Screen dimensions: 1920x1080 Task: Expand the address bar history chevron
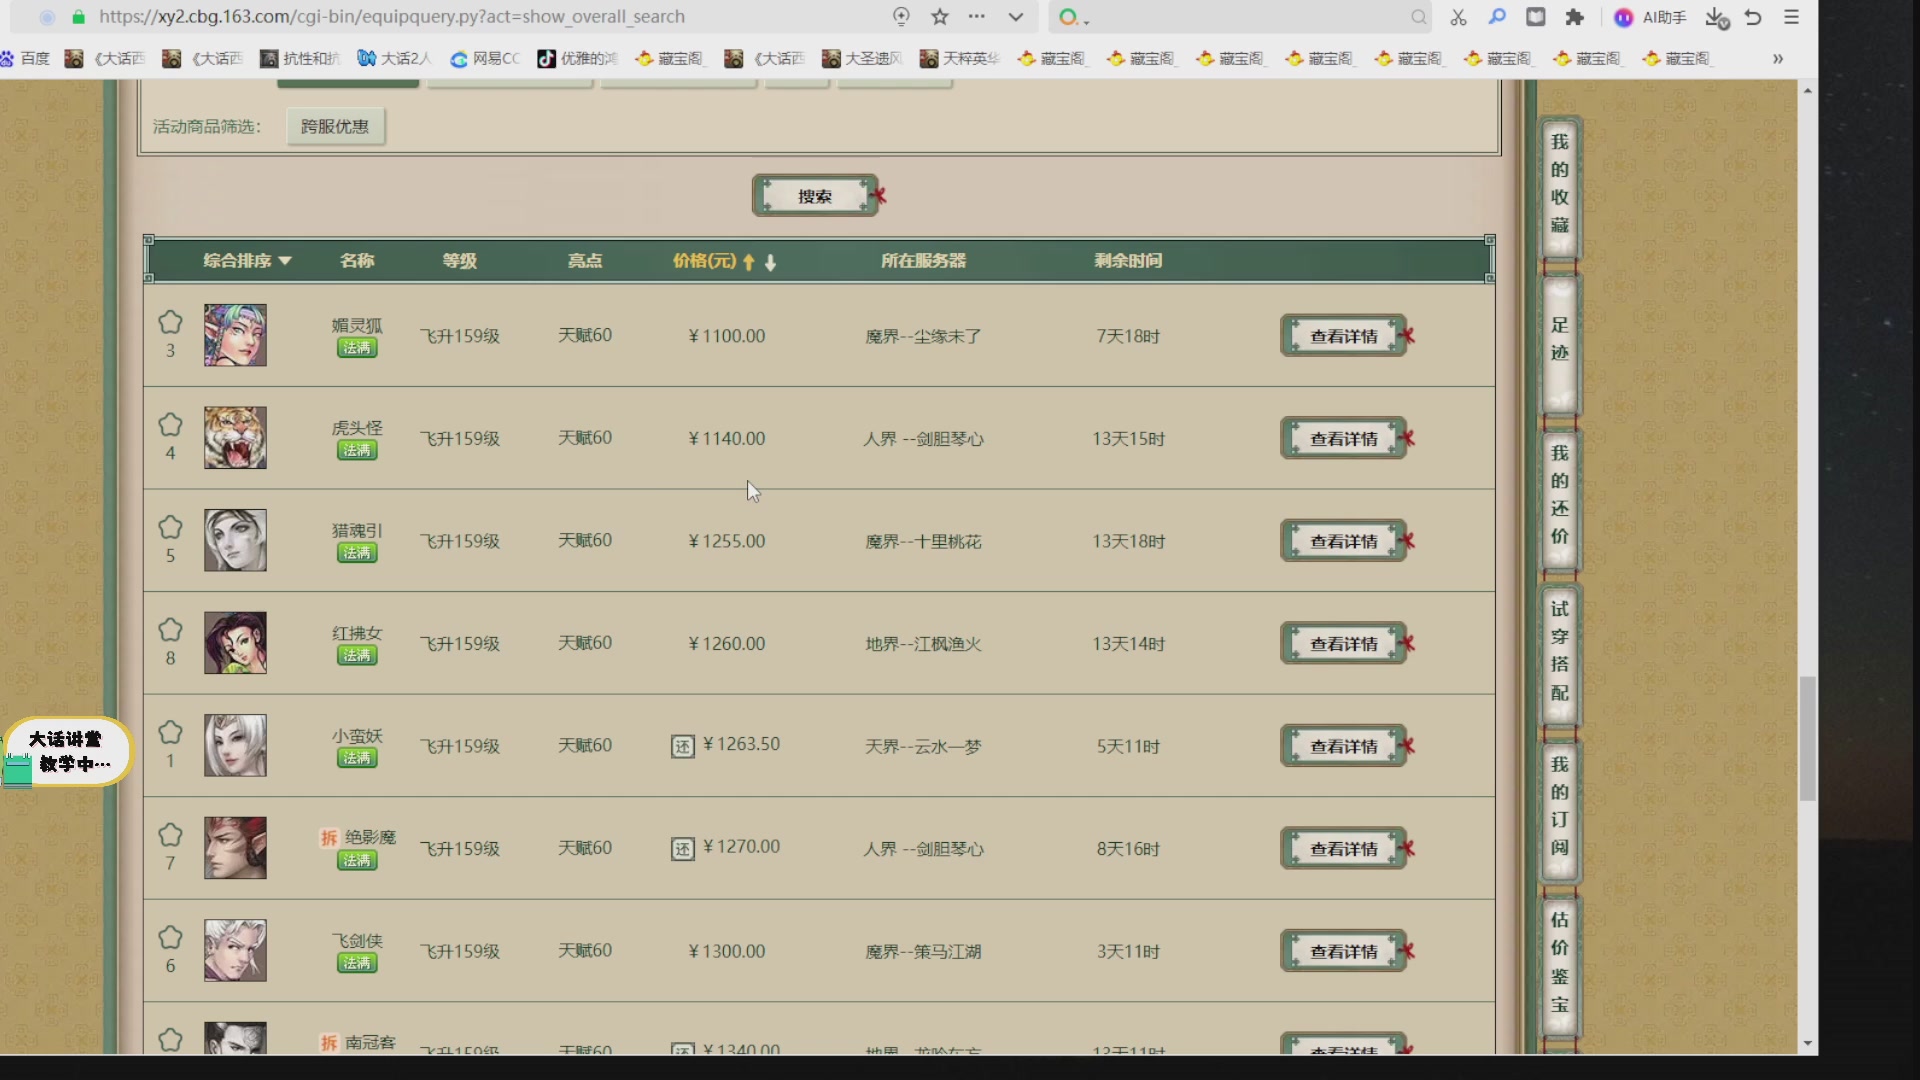tap(1016, 17)
